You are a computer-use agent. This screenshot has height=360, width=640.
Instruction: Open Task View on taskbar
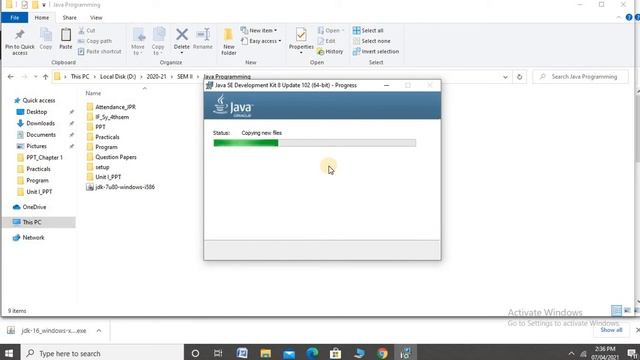(218, 353)
